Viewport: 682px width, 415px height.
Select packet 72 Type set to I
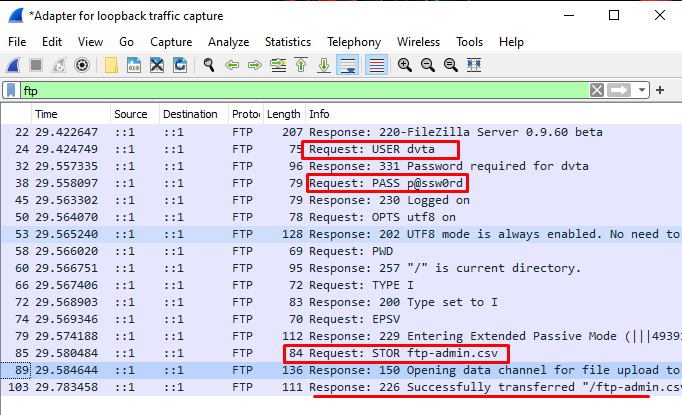coord(341,301)
